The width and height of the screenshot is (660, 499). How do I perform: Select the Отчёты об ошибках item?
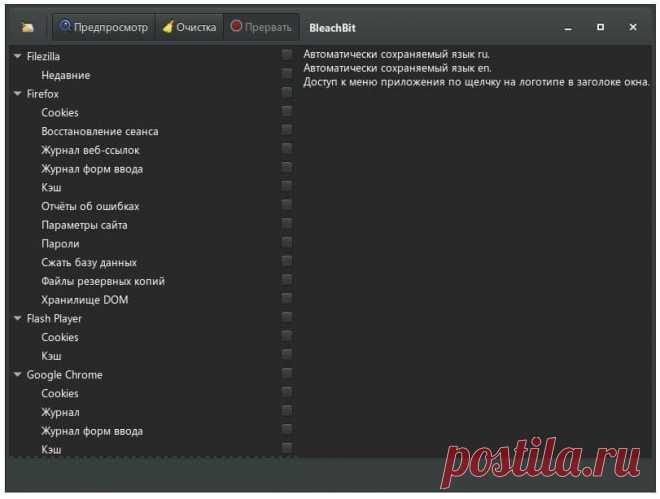point(90,206)
